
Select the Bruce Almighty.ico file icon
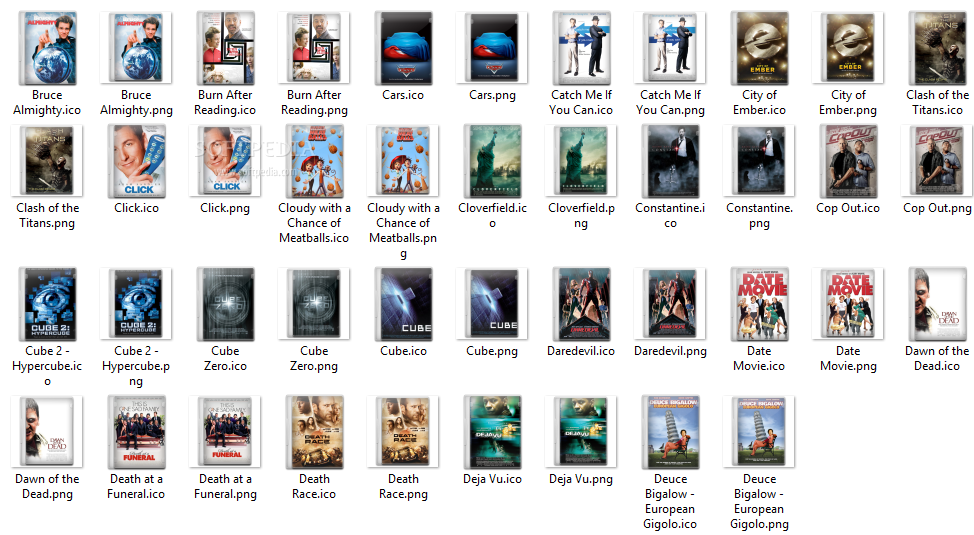[x=47, y=48]
